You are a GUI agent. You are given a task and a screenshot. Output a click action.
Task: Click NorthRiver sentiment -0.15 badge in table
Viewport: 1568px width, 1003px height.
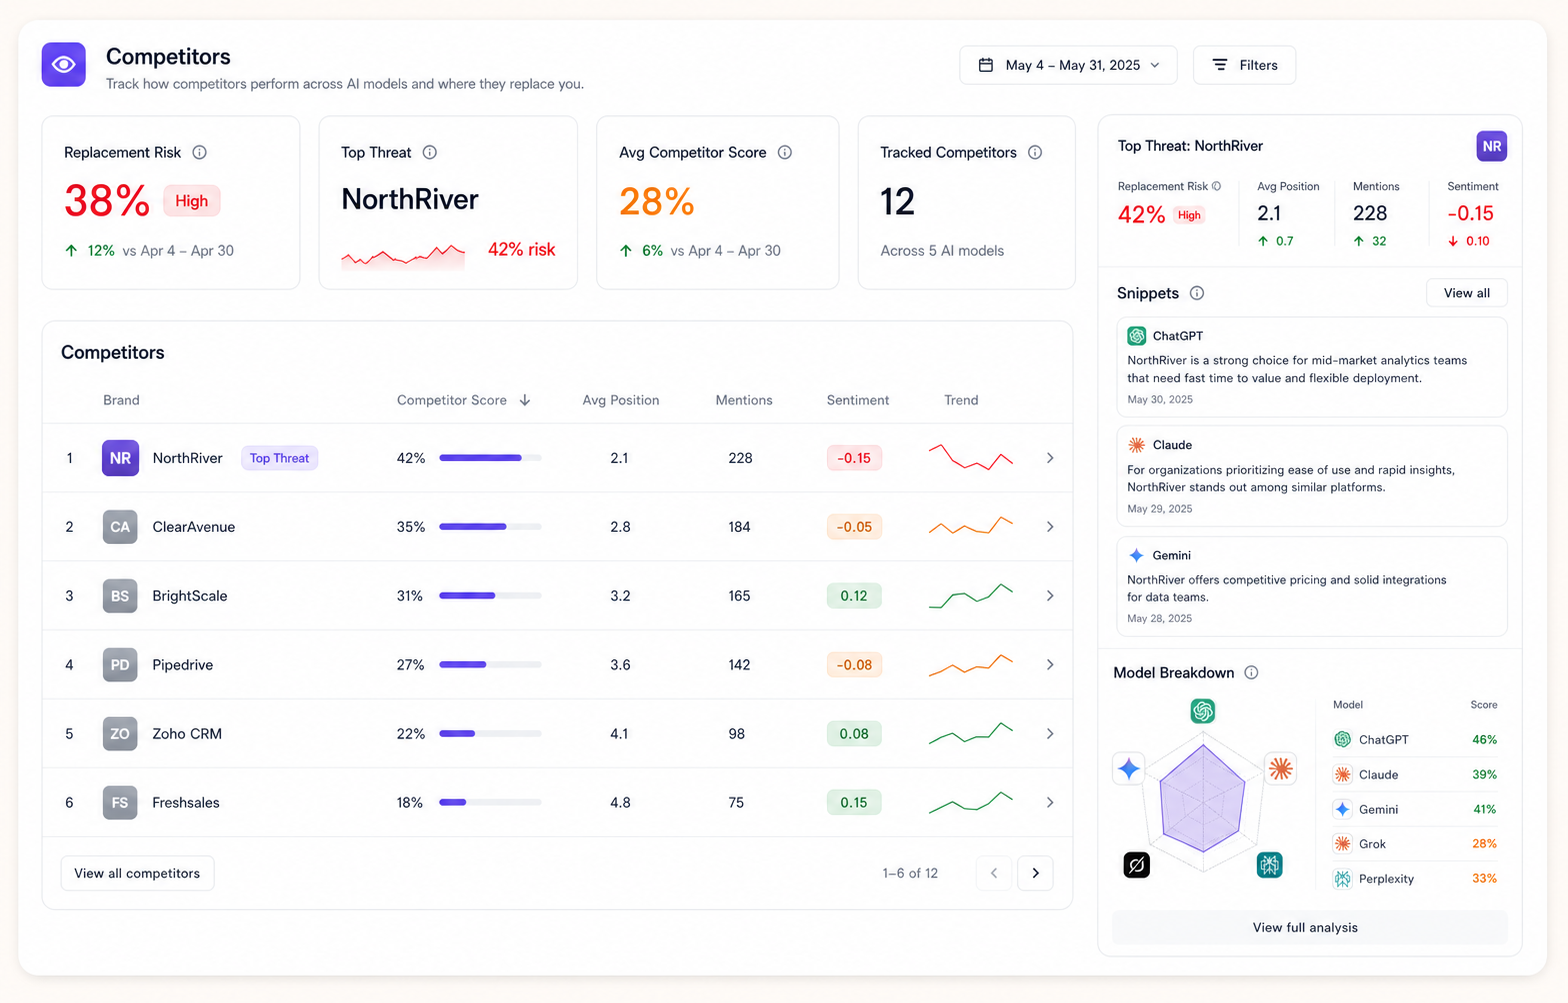pos(854,458)
